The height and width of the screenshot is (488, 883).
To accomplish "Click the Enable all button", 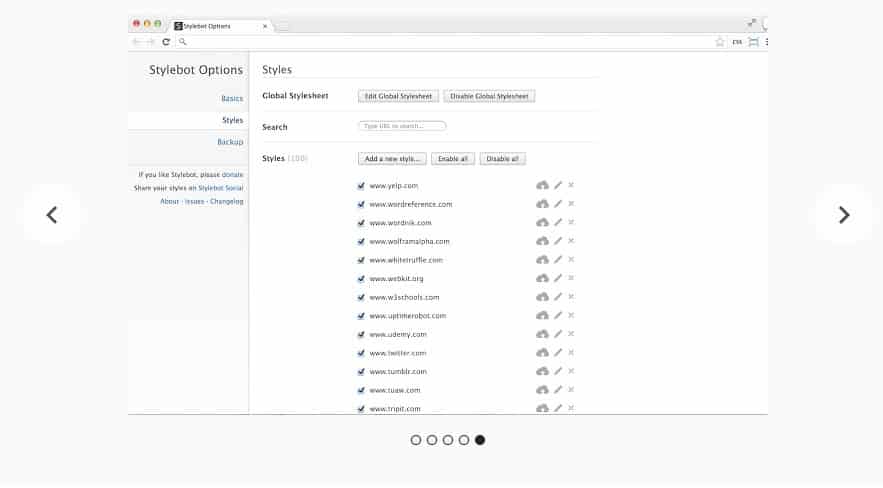I will tap(453, 159).
